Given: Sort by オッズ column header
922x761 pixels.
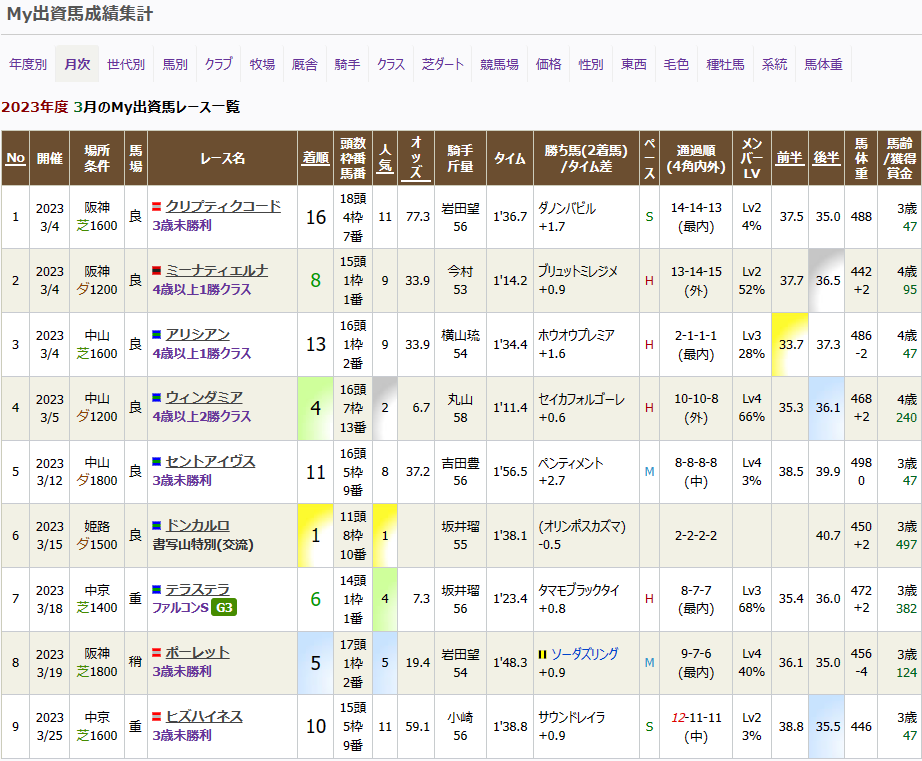Looking at the screenshot, I should click(416, 158).
